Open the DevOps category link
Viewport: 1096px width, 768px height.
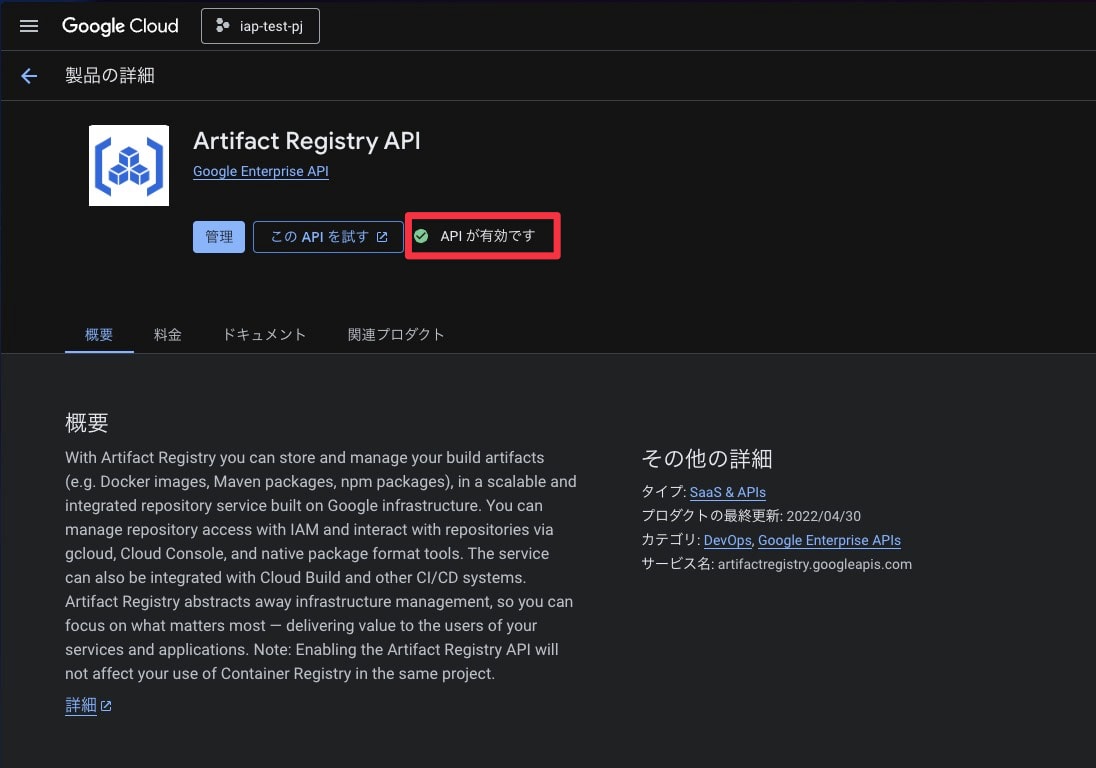pos(728,540)
